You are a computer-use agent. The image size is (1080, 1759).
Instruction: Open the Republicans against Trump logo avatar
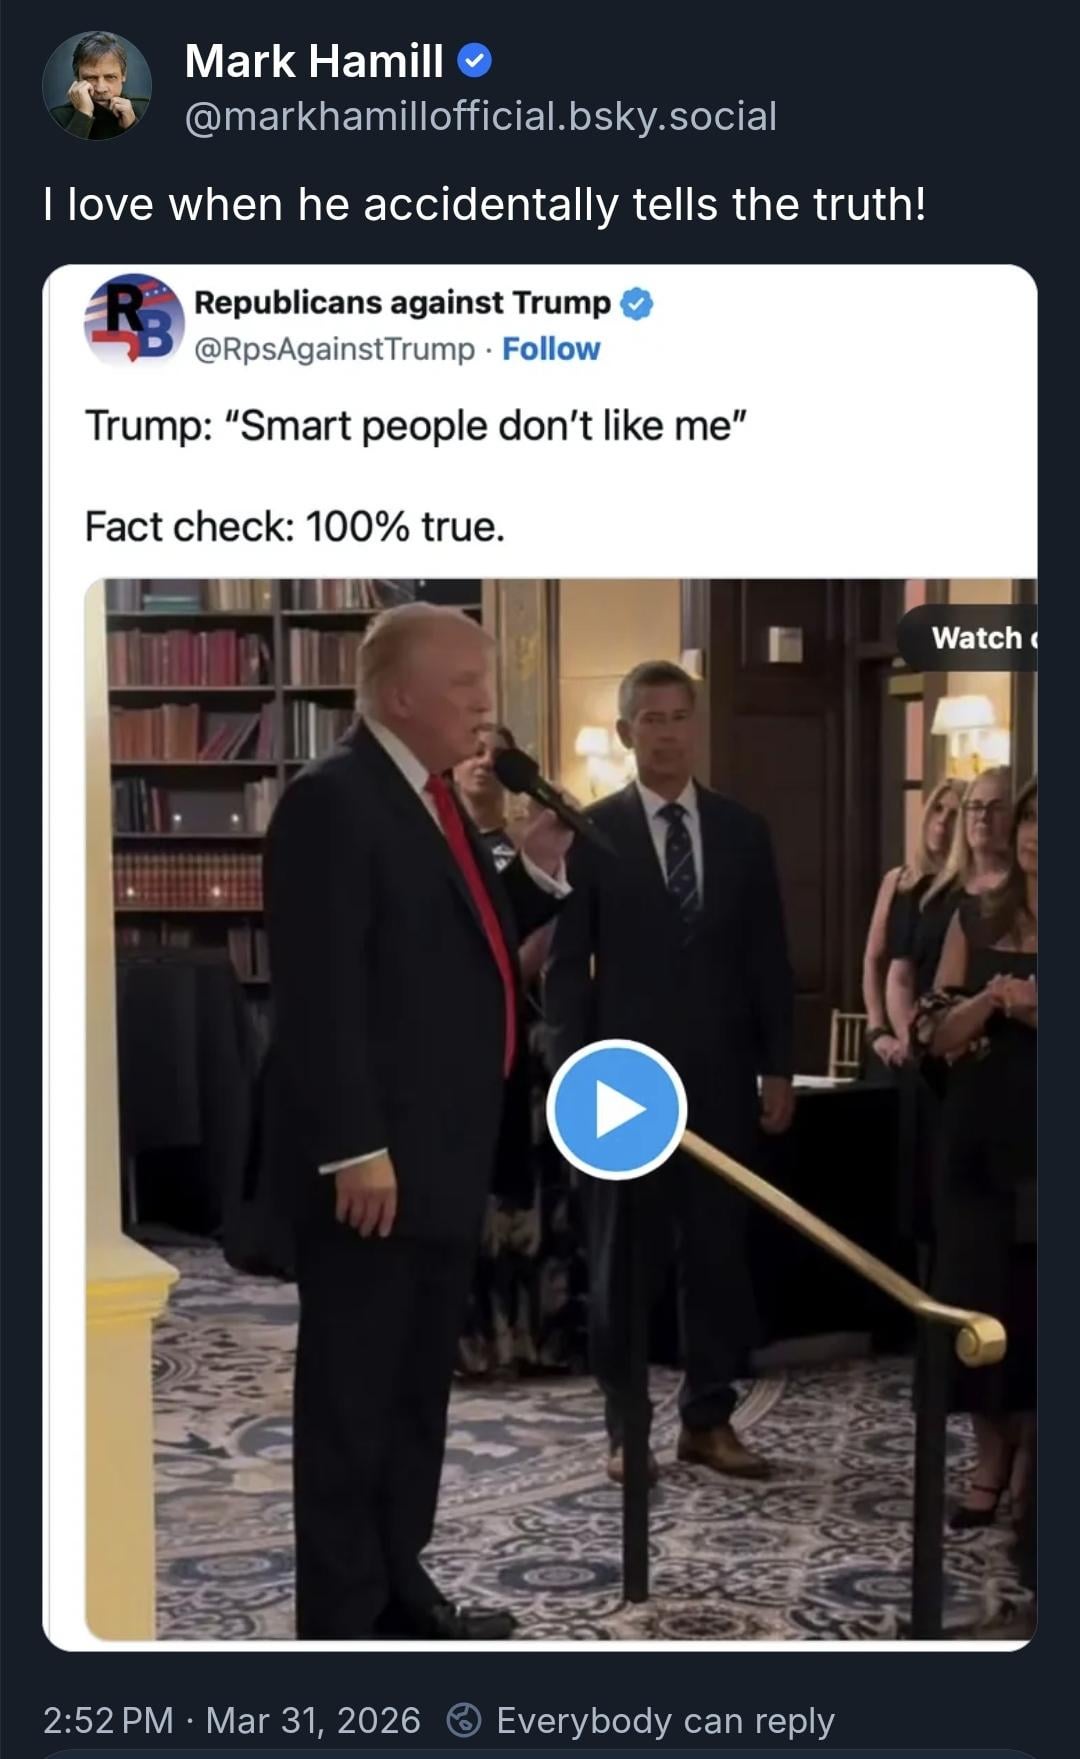tap(134, 320)
